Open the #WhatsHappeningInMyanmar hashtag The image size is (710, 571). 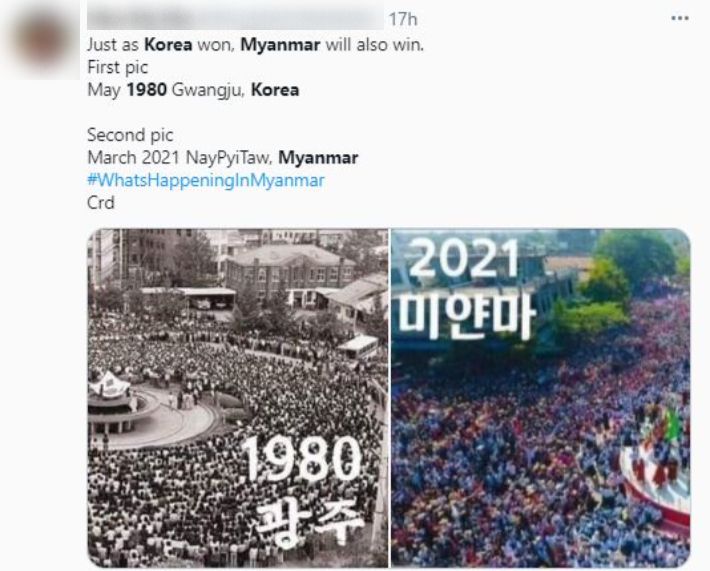click(x=205, y=180)
